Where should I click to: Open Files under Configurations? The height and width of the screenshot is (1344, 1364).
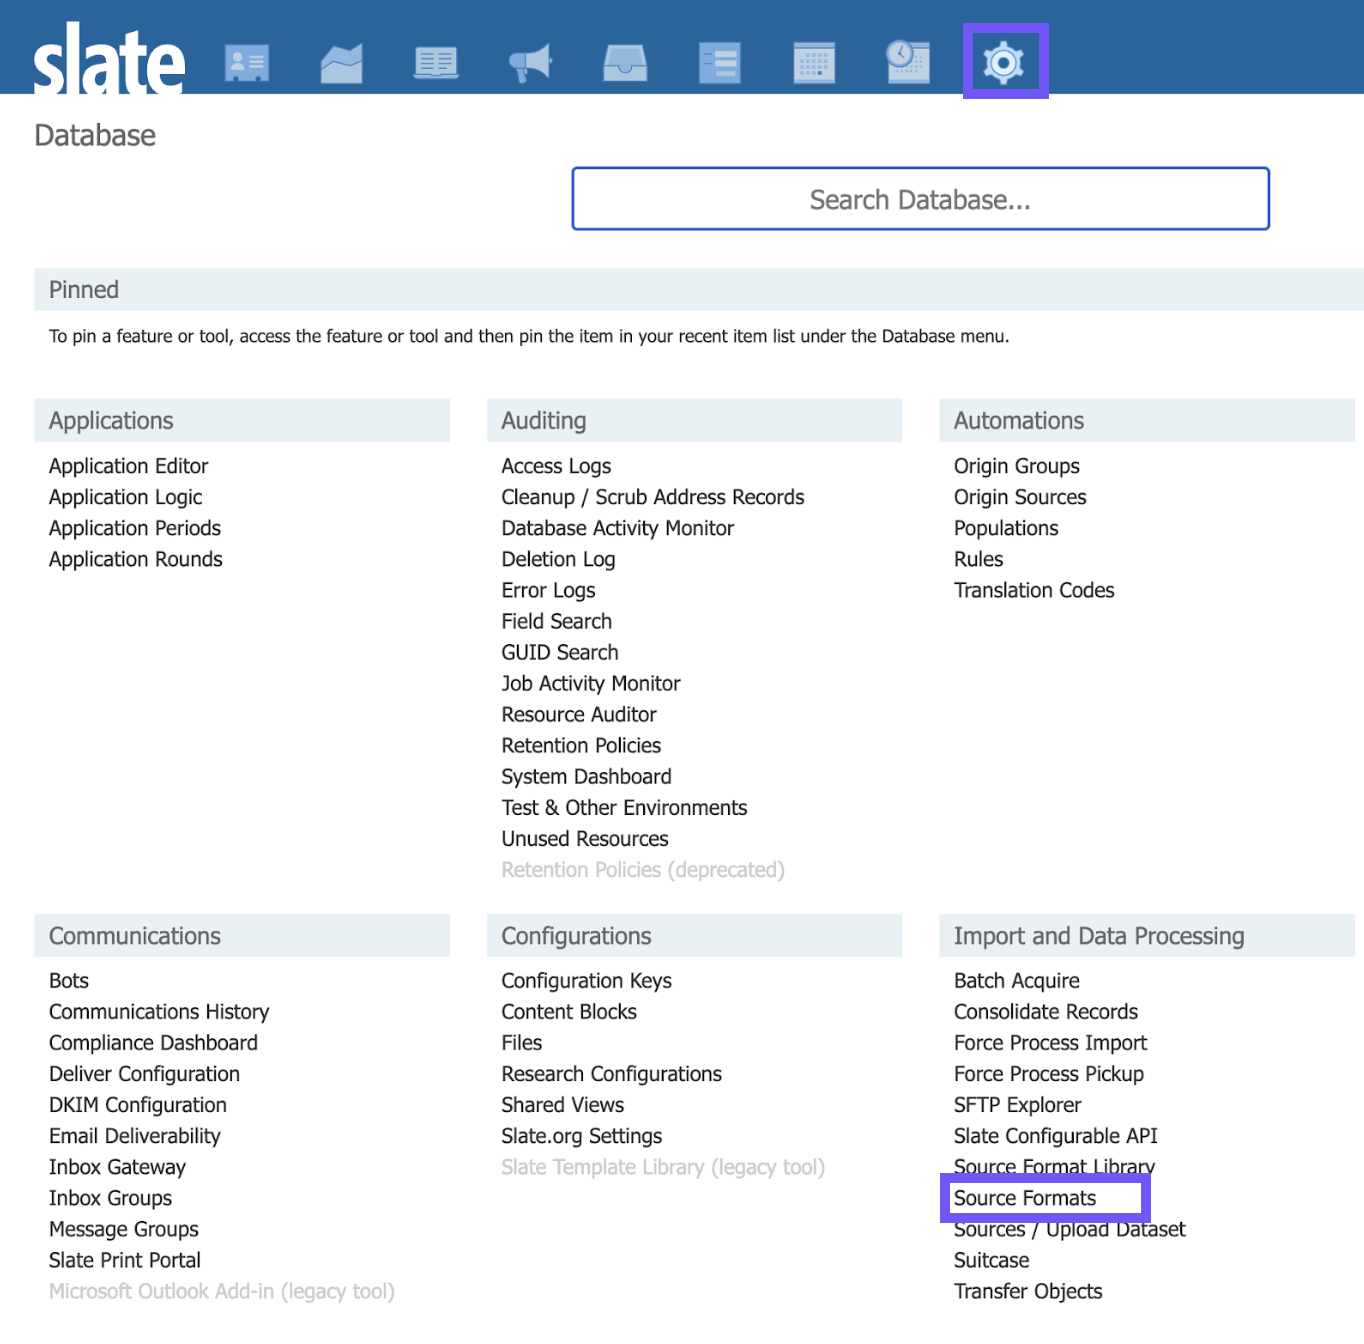click(522, 1042)
